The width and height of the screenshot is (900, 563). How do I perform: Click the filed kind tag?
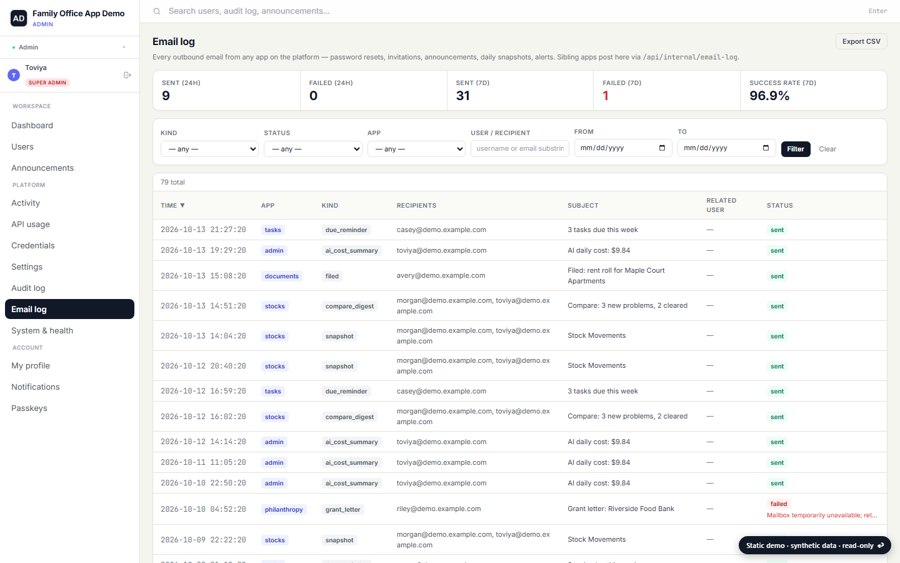click(332, 276)
